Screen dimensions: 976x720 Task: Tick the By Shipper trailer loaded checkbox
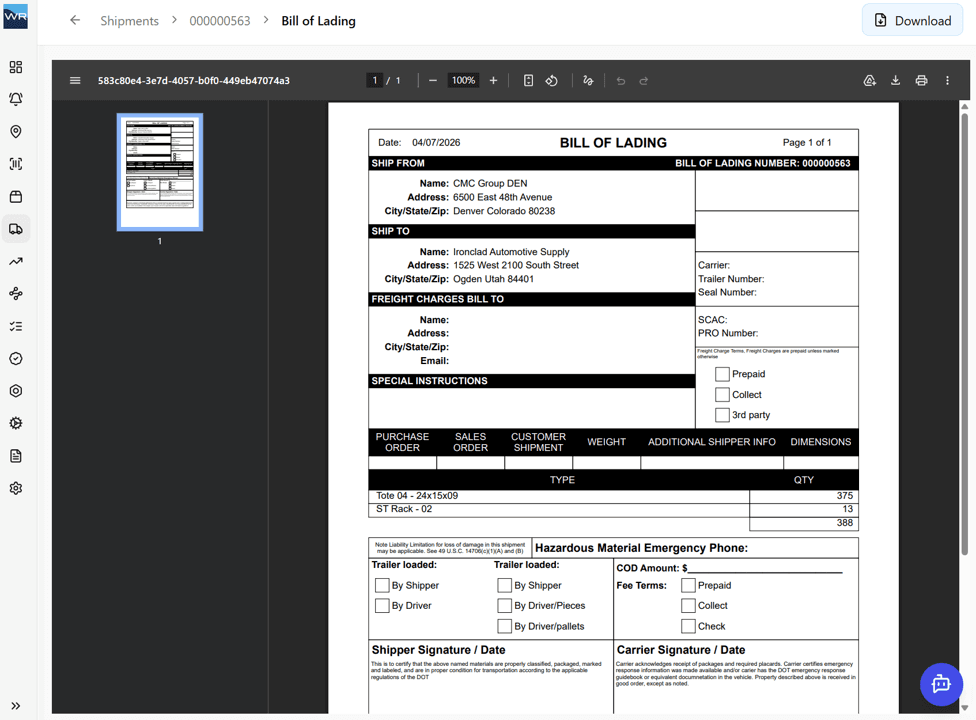(382, 585)
